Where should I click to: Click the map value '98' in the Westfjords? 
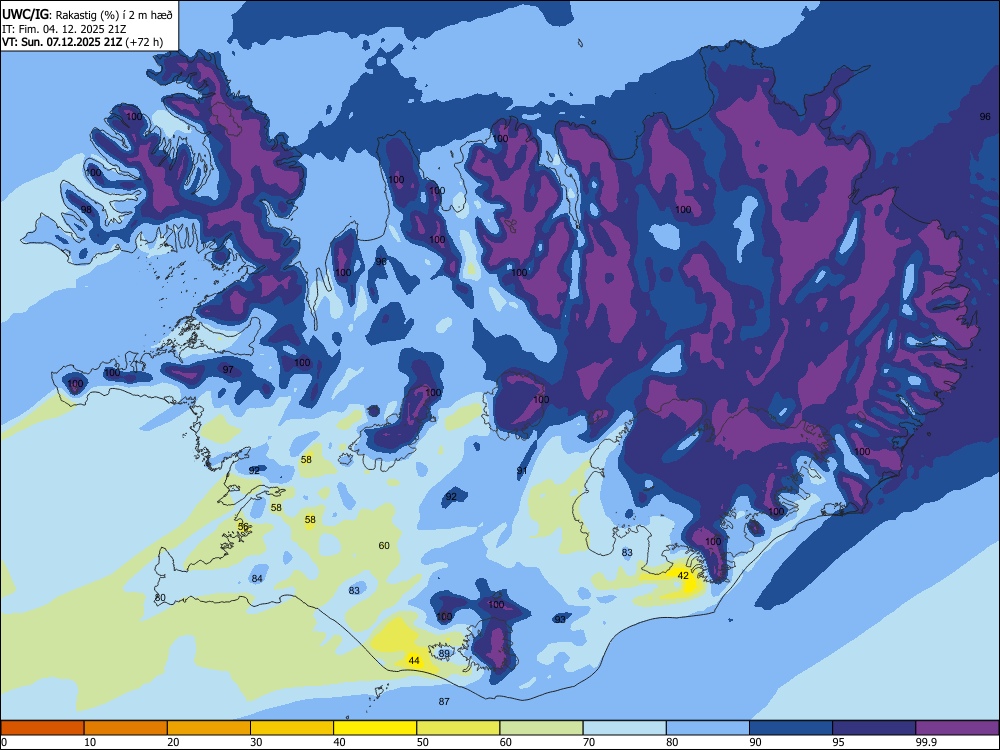point(86,209)
